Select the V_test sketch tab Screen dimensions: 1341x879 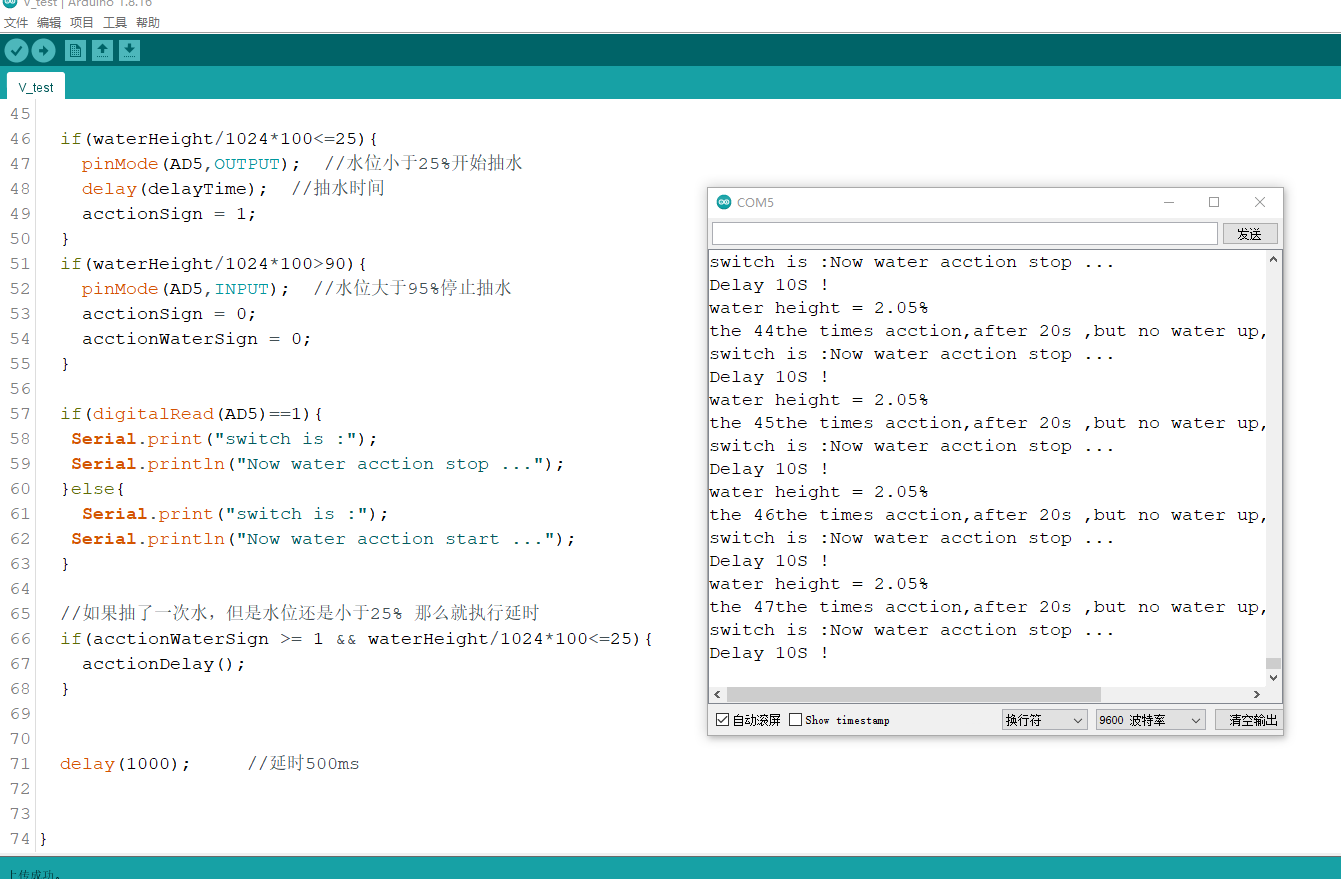click(36, 87)
